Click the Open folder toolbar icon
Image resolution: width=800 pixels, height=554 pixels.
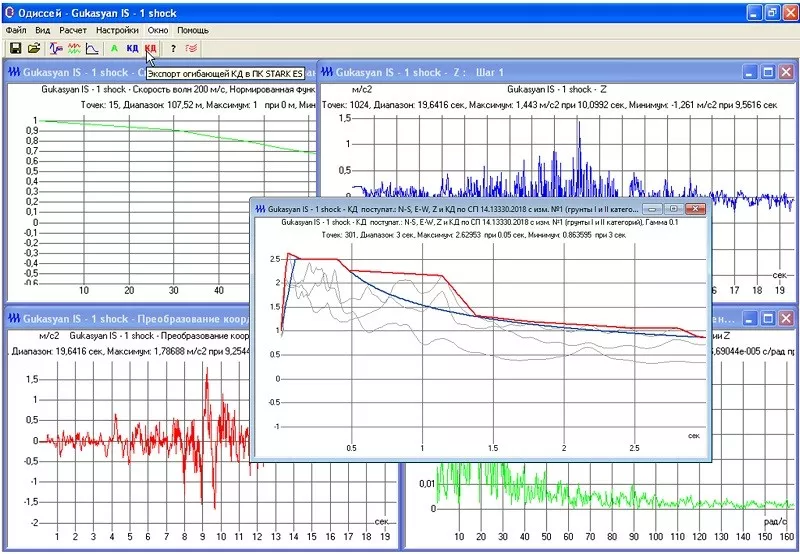[34, 48]
